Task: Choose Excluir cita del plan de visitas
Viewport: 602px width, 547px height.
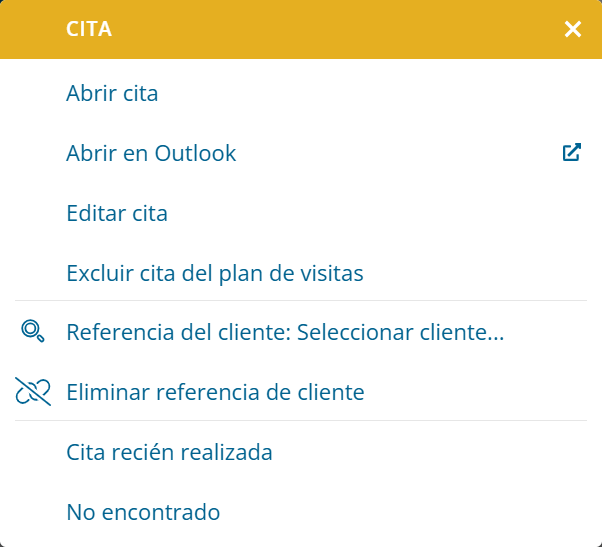Action: pyautogui.click(x=301, y=273)
